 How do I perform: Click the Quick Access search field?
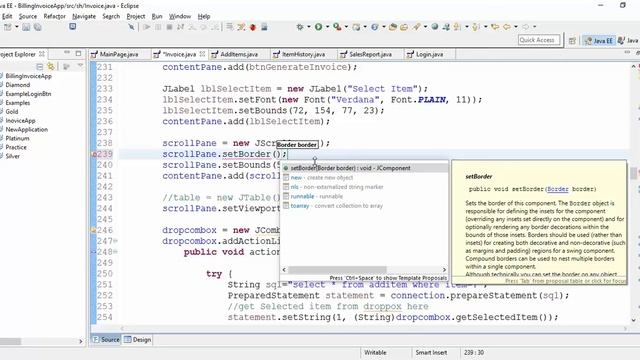(x=539, y=40)
